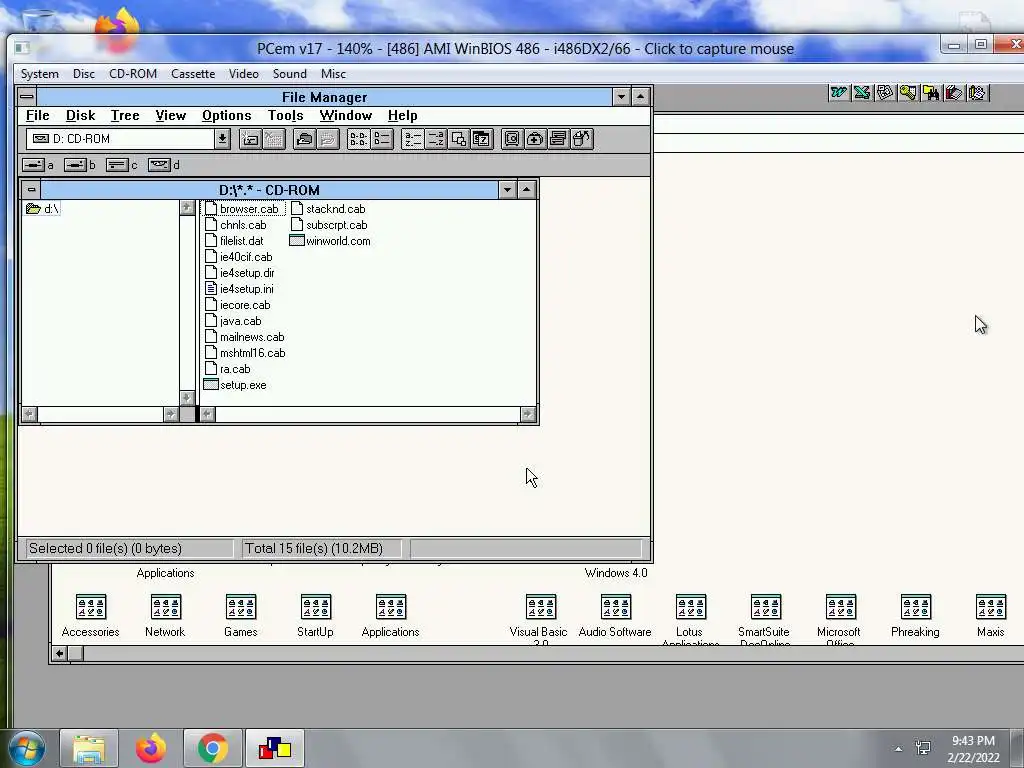
Task: Open Tree menu in File Manager
Action: point(125,116)
